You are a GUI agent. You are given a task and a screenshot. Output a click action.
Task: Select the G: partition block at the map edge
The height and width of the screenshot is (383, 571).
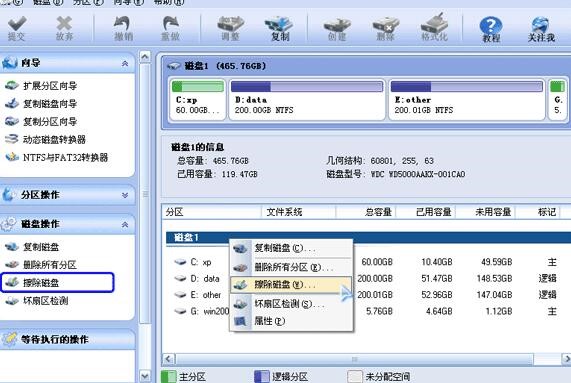(x=558, y=100)
